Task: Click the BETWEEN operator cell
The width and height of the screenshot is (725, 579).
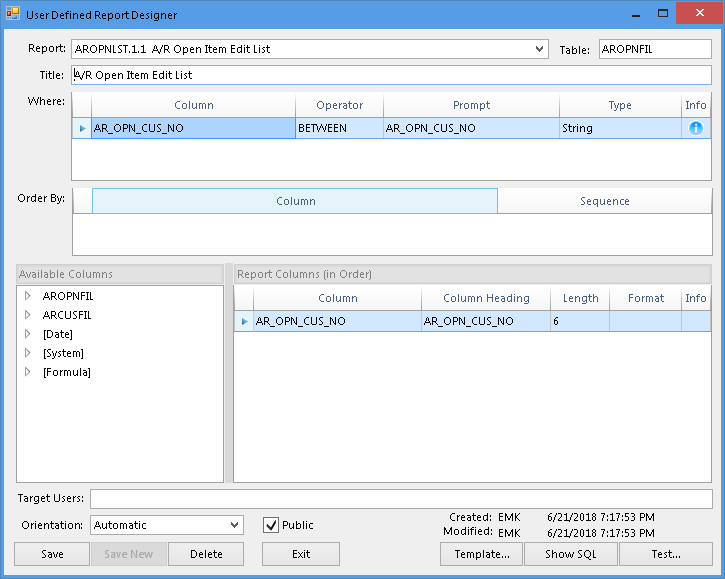Action: 339,128
